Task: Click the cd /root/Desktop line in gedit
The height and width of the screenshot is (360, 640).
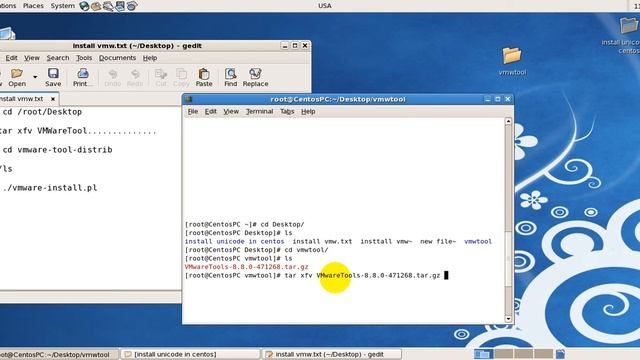Action: tap(42, 112)
